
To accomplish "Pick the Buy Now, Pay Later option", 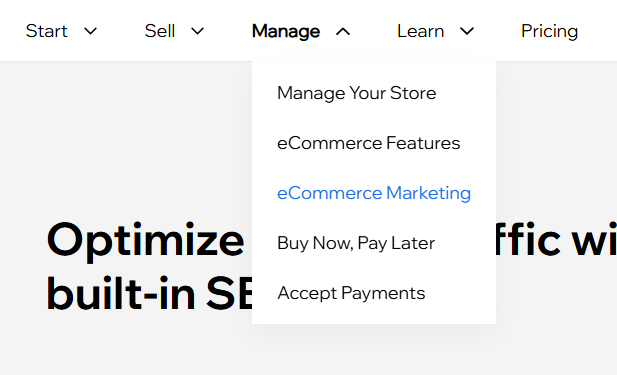I will click(356, 243).
